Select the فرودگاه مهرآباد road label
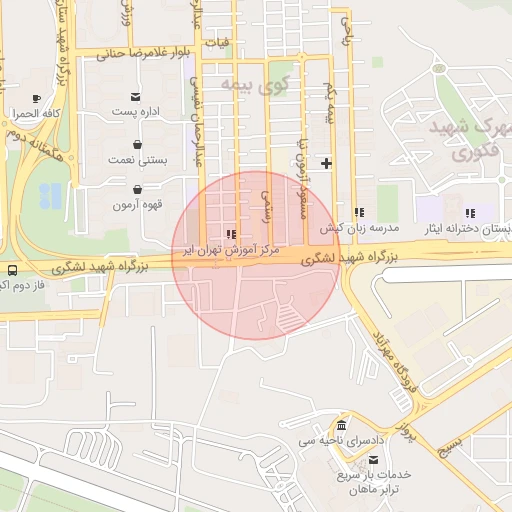This screenshot has width=512, height=512. (x=395, y=362)
